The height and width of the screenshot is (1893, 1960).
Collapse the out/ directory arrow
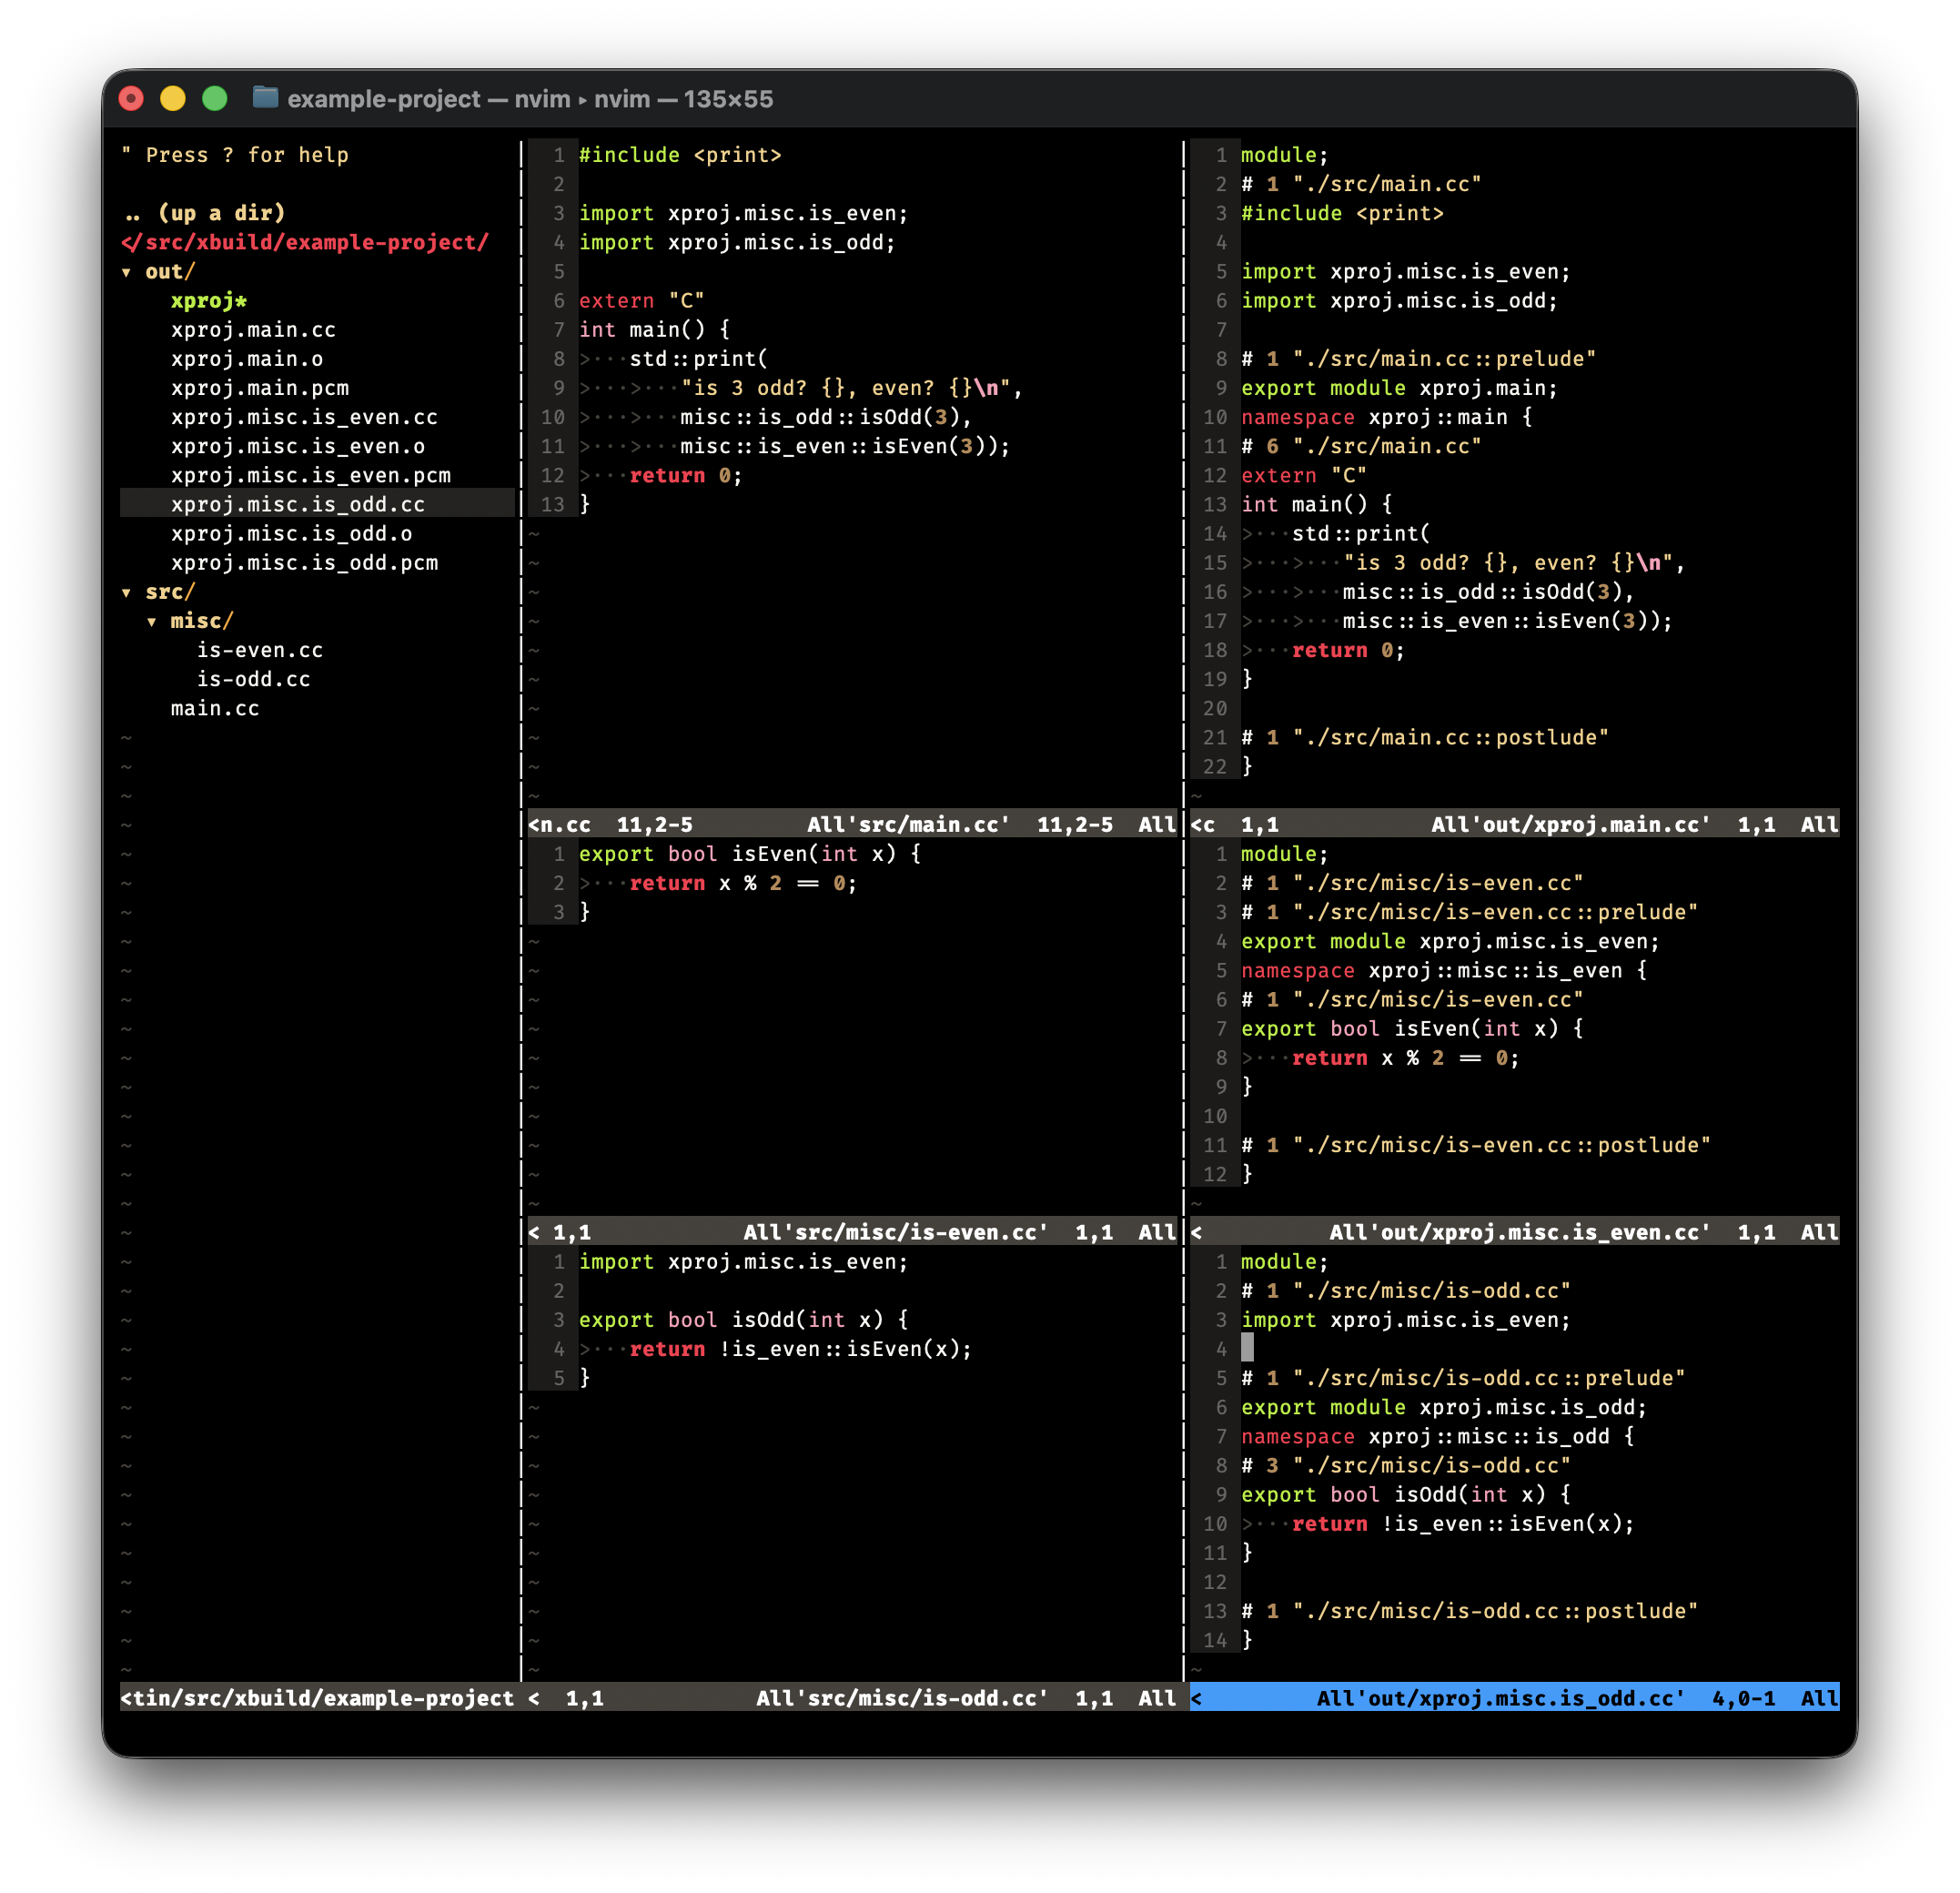coord(127,272)
